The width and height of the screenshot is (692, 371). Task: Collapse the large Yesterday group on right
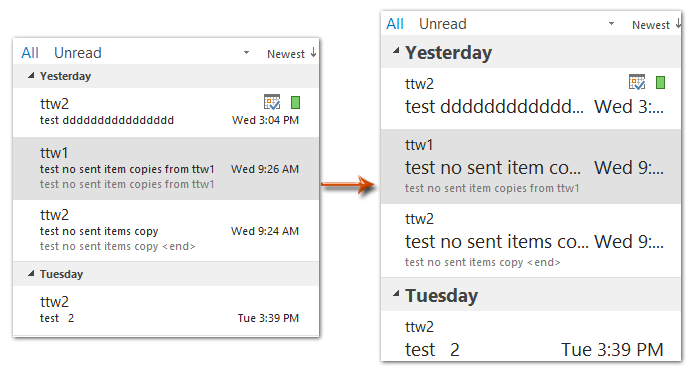396,51
